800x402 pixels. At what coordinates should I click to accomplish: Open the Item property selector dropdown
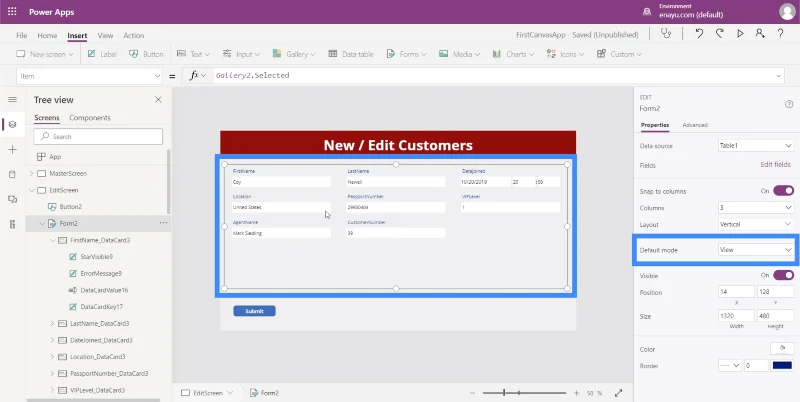[90, 76]
